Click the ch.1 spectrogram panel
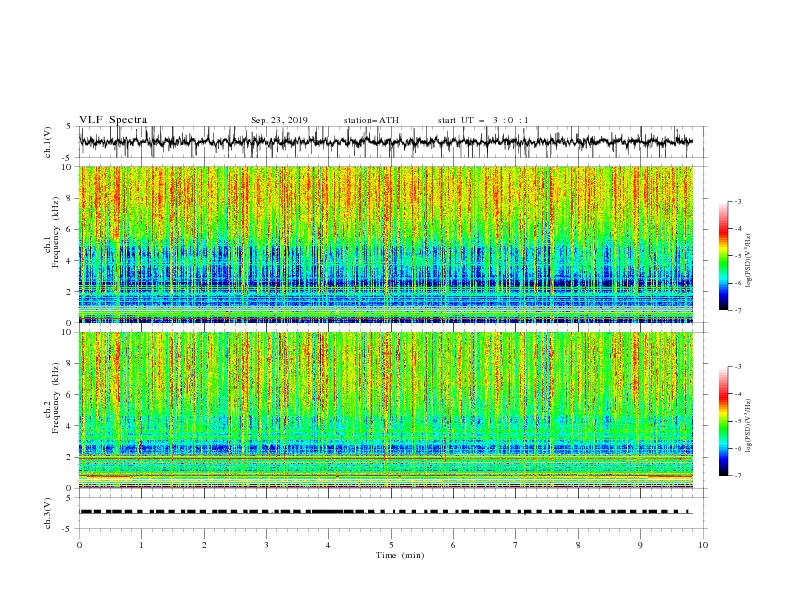The image size is (792, 612). [386, 244]
